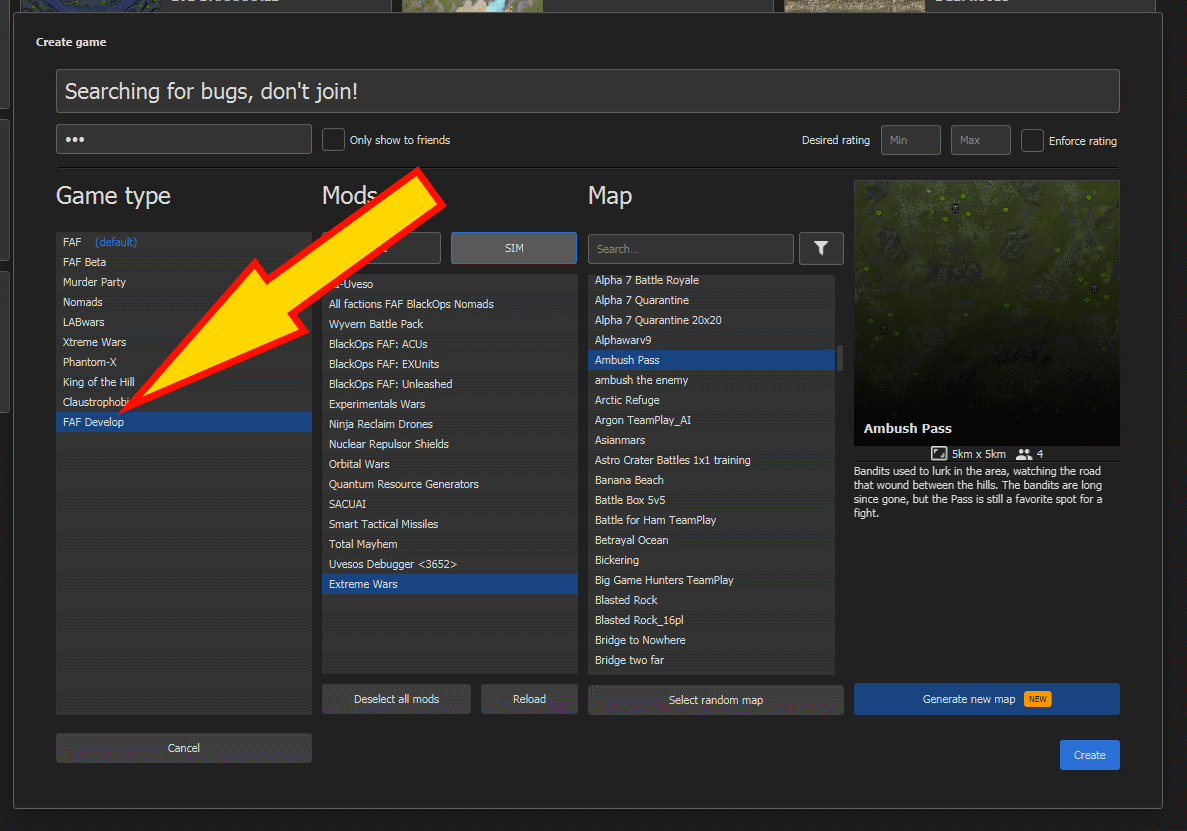Choose Alpha 7 Battle Royale map
Screen dimensions: 1187x831
[x=711, y=280]
